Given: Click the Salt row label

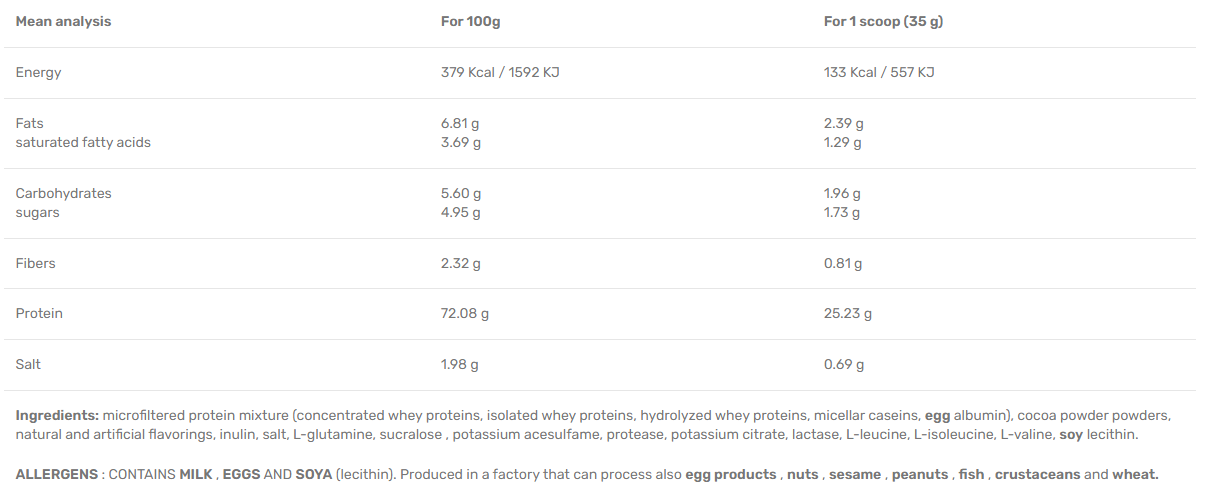Looking at the screenshot, I should click(x=28, y=365).
